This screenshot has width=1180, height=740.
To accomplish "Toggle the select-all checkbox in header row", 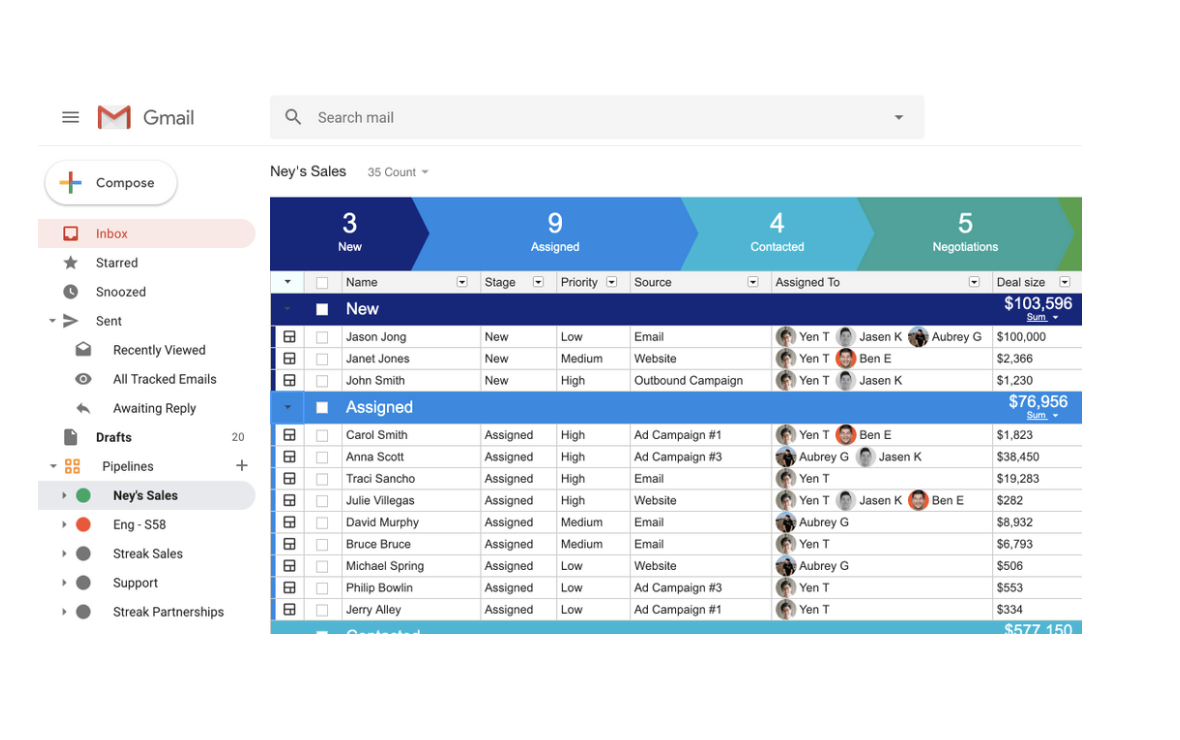I will coord(322,283).
